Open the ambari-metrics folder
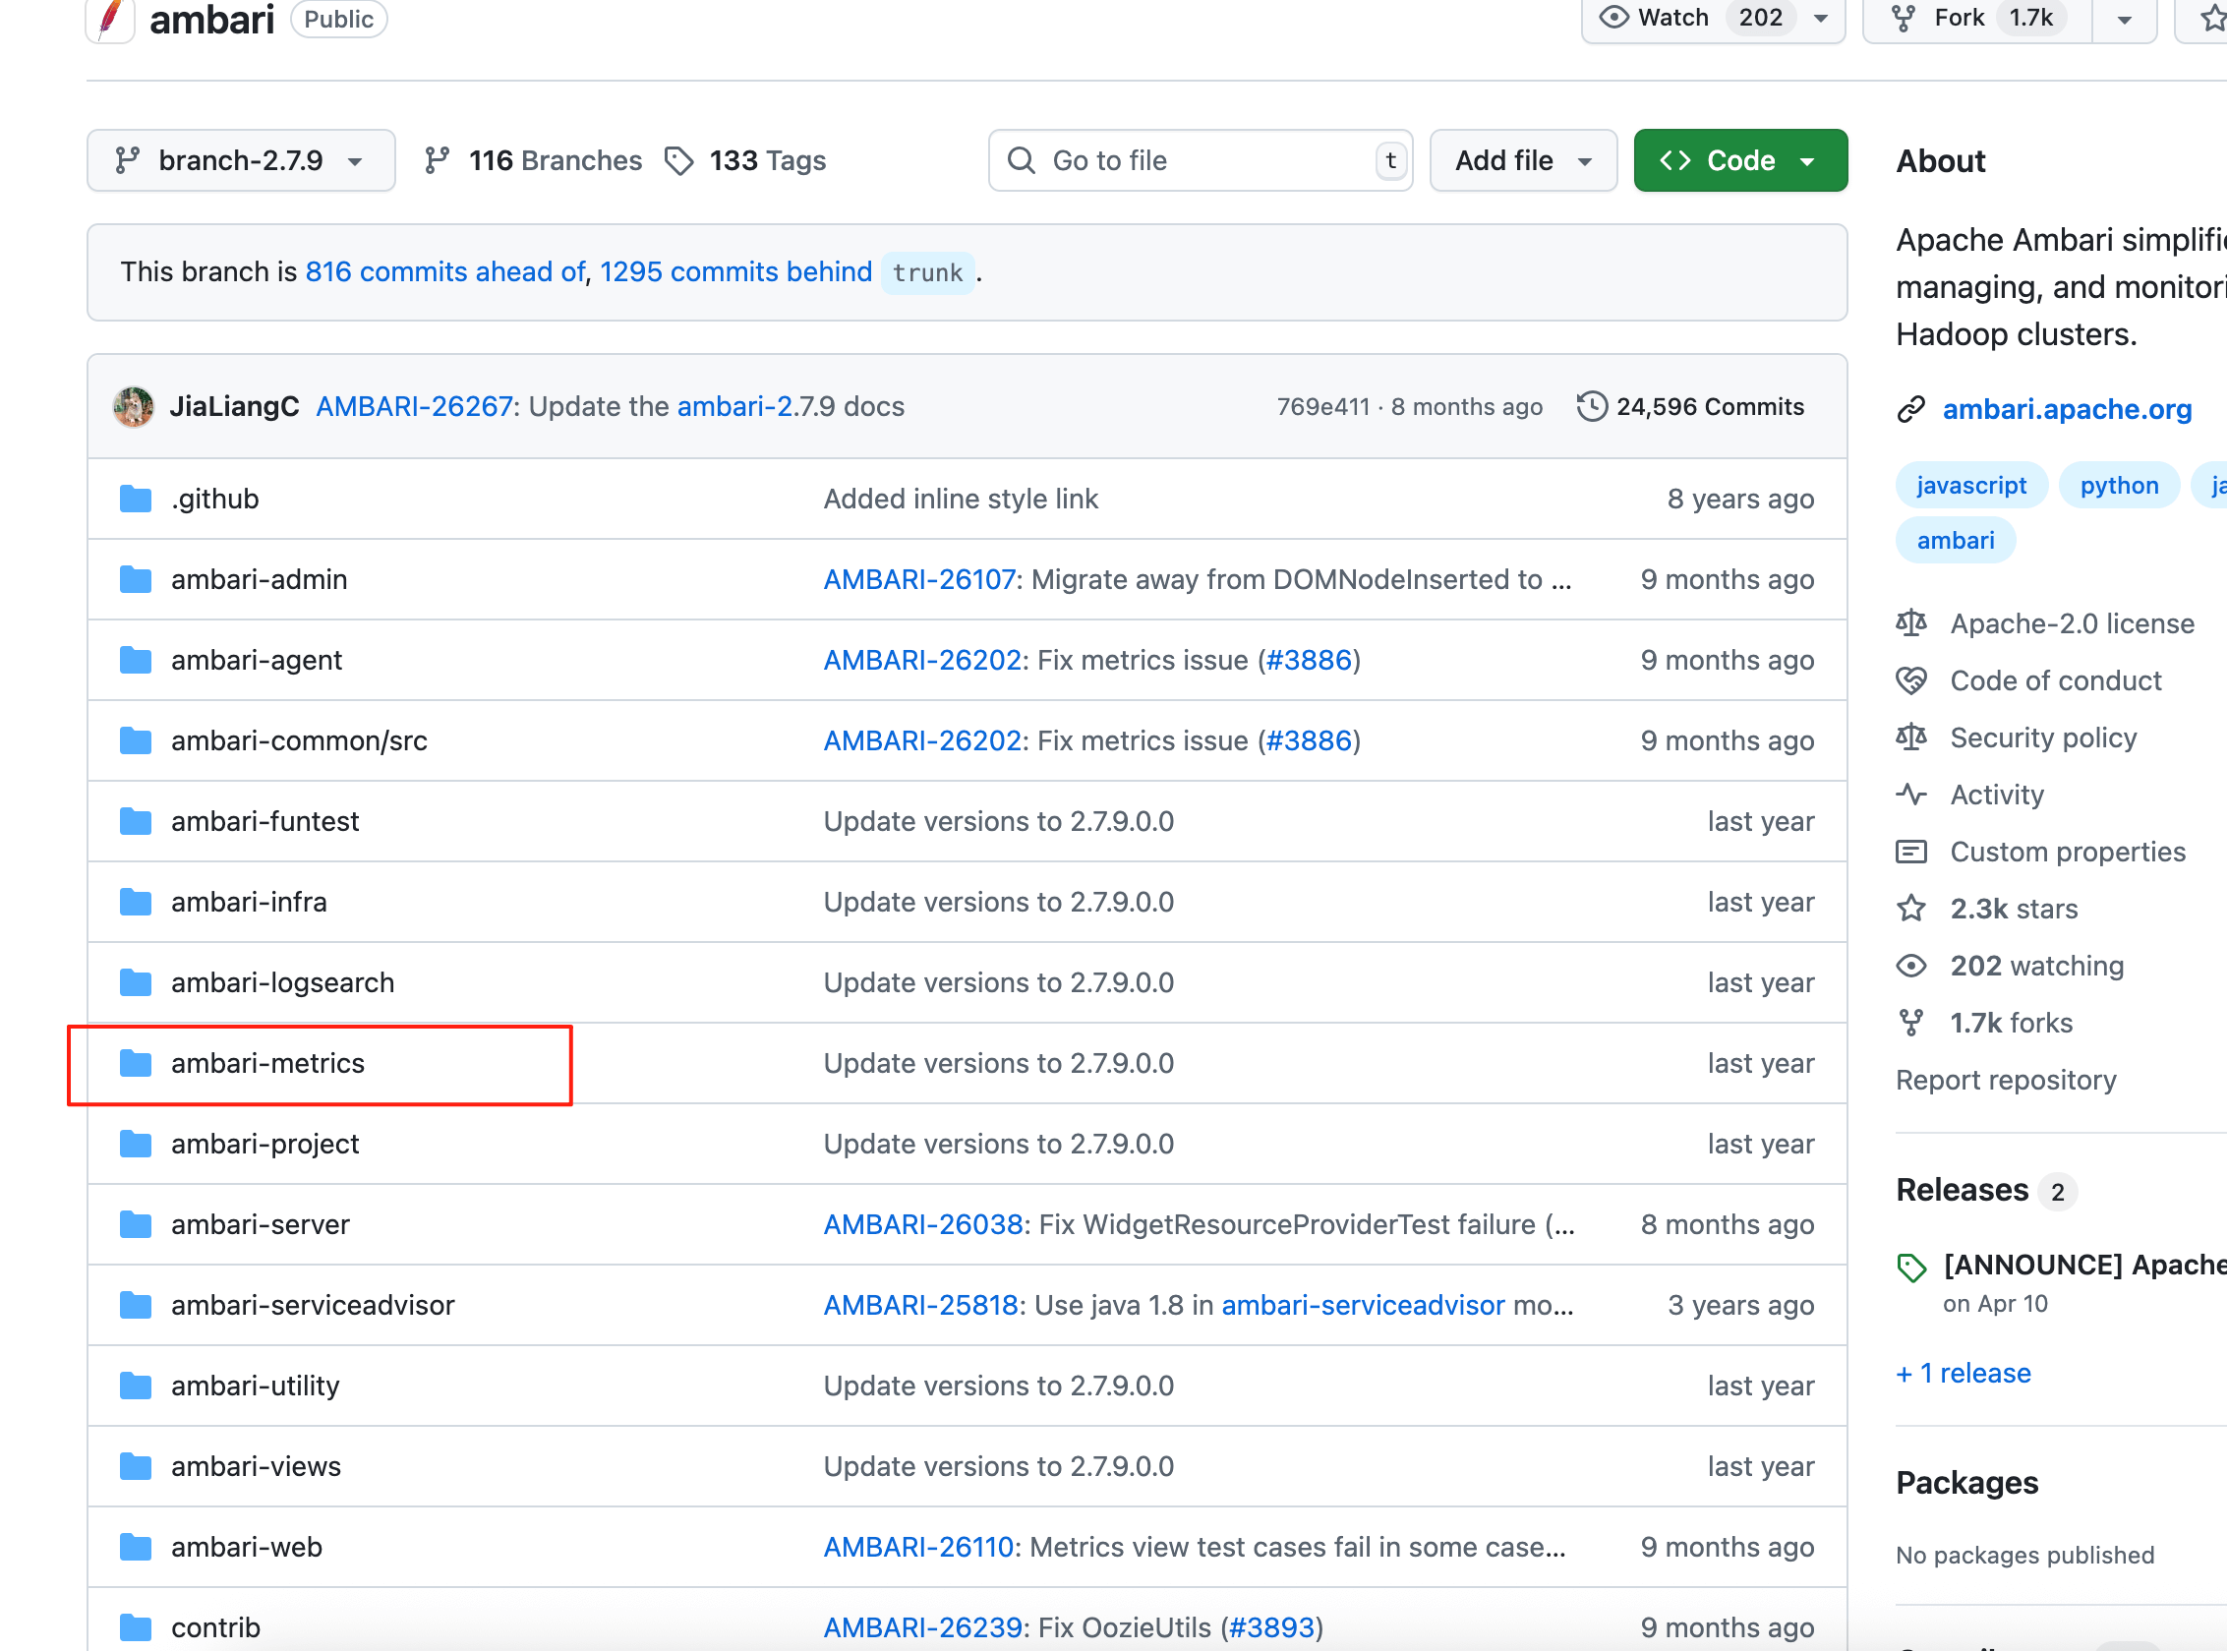Image resolution: width=2228 pixels, height=1652 pixels. tap(268, 1064)
